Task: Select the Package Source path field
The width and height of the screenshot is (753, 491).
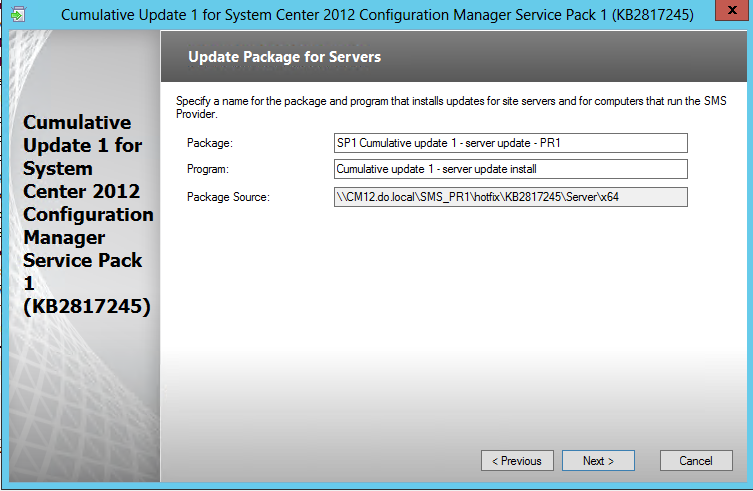Action: [510, 197]
